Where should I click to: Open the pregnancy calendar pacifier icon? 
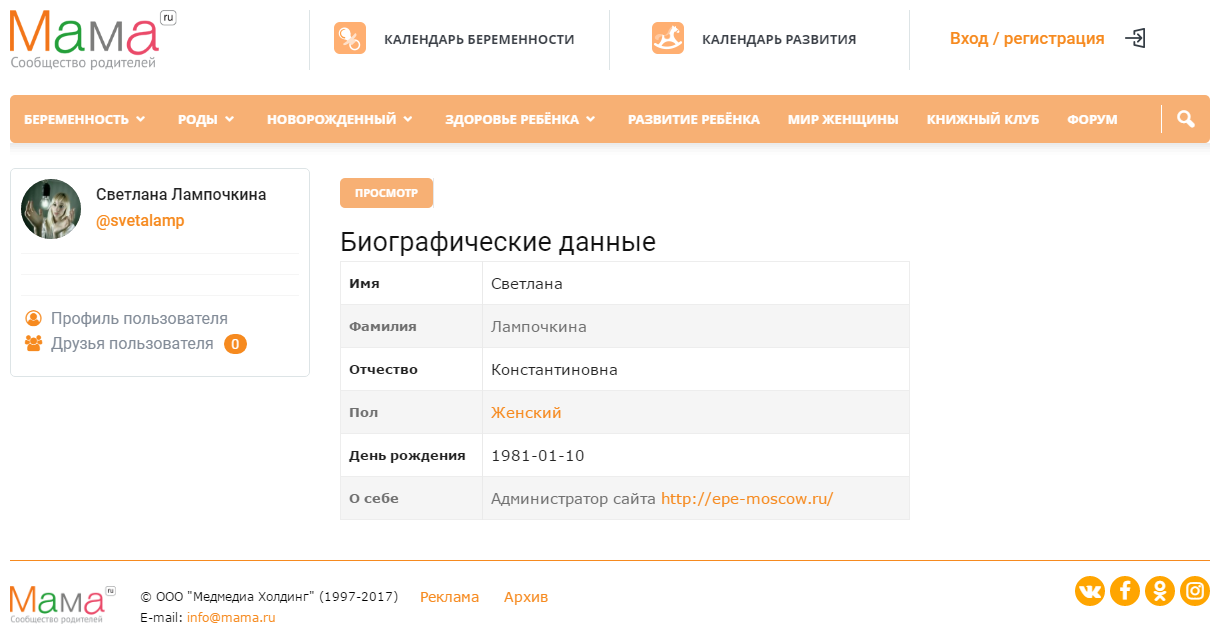tap(349, 39)
